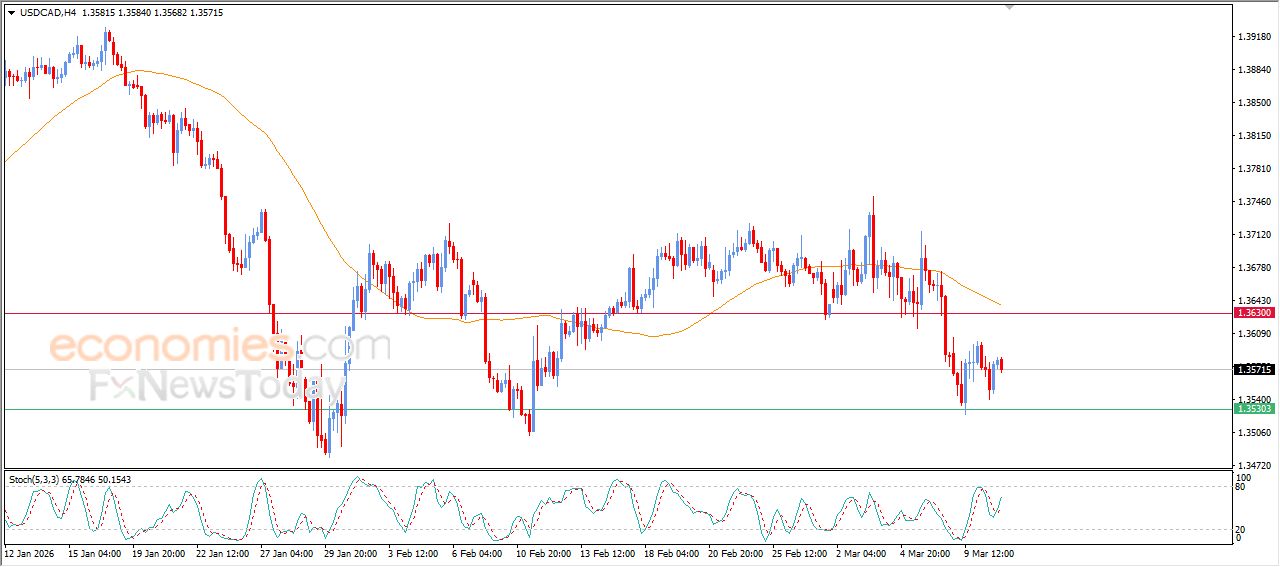Image resolution: width=1280 pixels, height=567 pixels.
Task: Click the 20 Feb 20:00 time label
Action: coord(734,553)
